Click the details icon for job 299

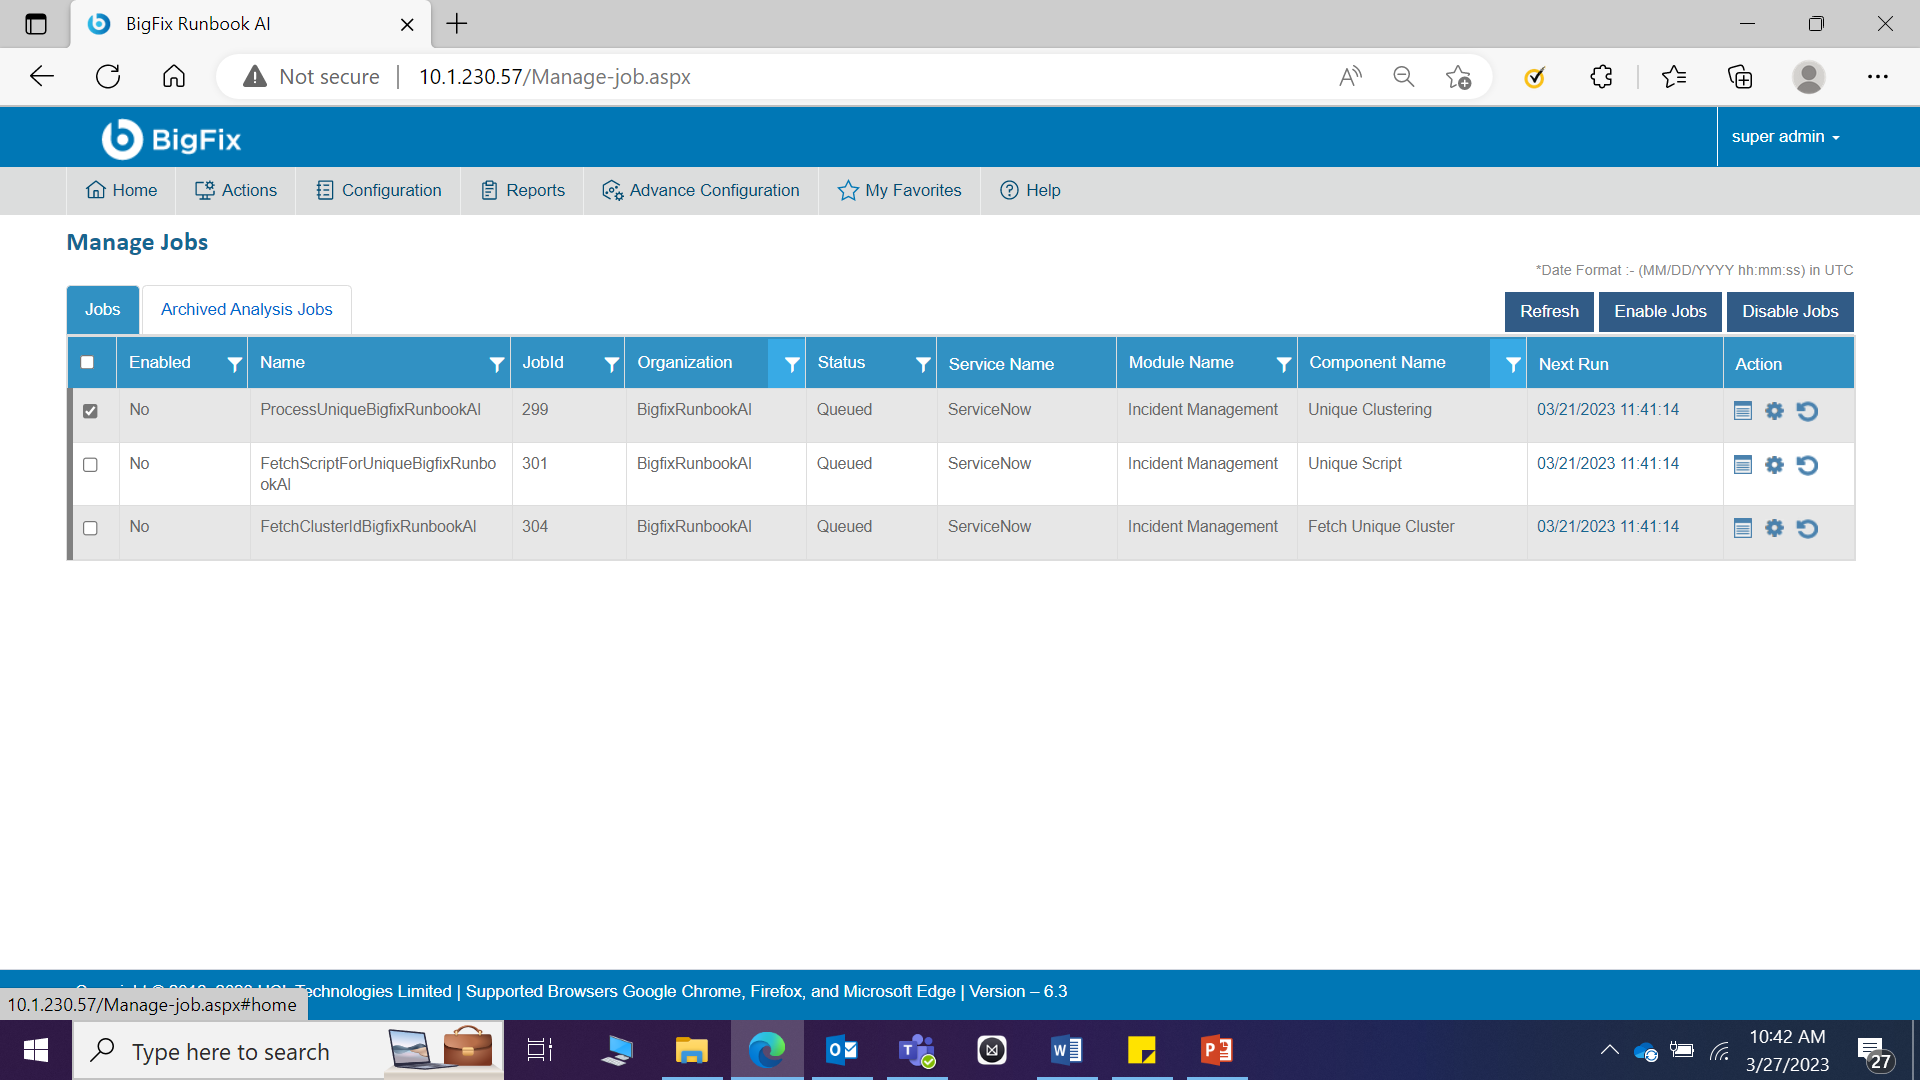click(1743, 411)
